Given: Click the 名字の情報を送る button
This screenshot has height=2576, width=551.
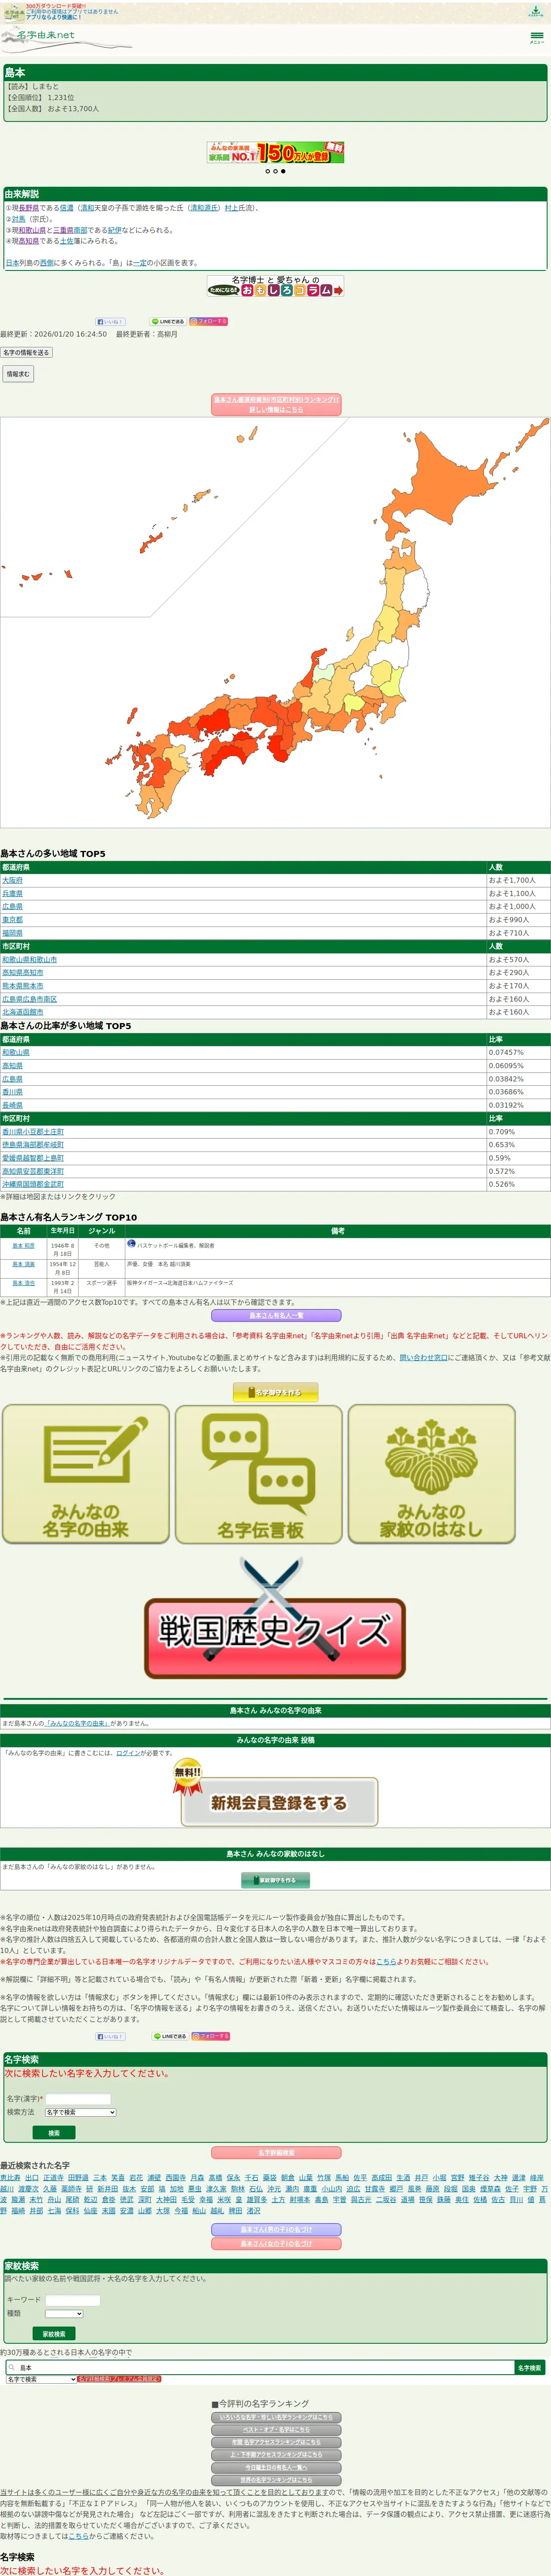Looking at the screenshot, I should click(x=26, y=352).
